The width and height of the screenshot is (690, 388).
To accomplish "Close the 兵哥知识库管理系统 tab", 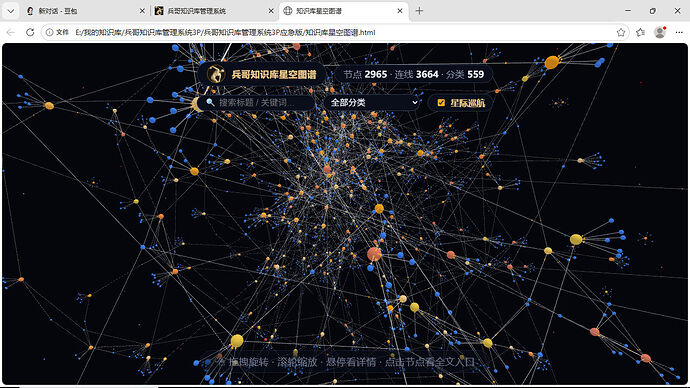I will [271, 11].
